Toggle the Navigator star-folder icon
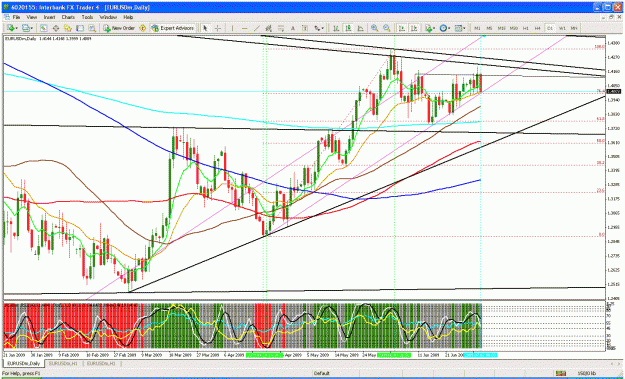This screenshot has width=625, height=379. pyautogui.click(x=68, y=28)
